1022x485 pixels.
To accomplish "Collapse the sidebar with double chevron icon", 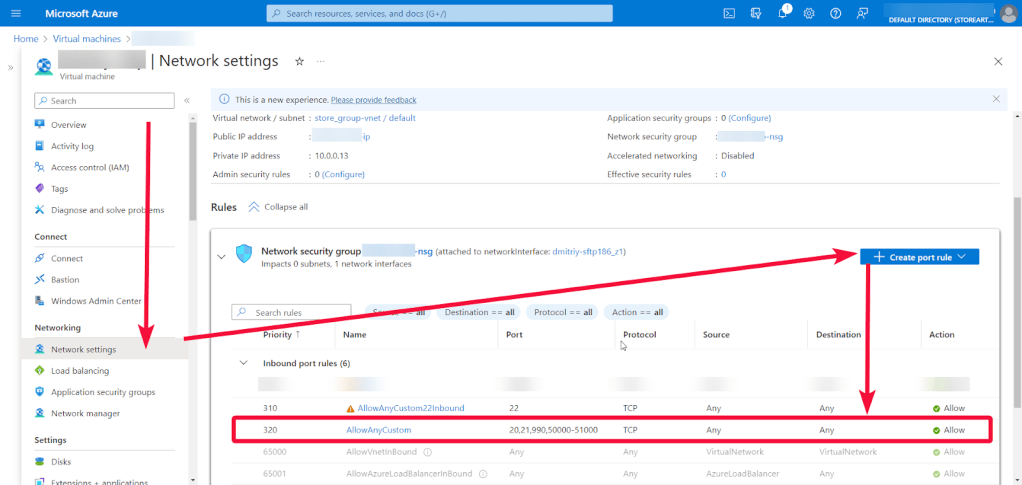I will (187, 101).
